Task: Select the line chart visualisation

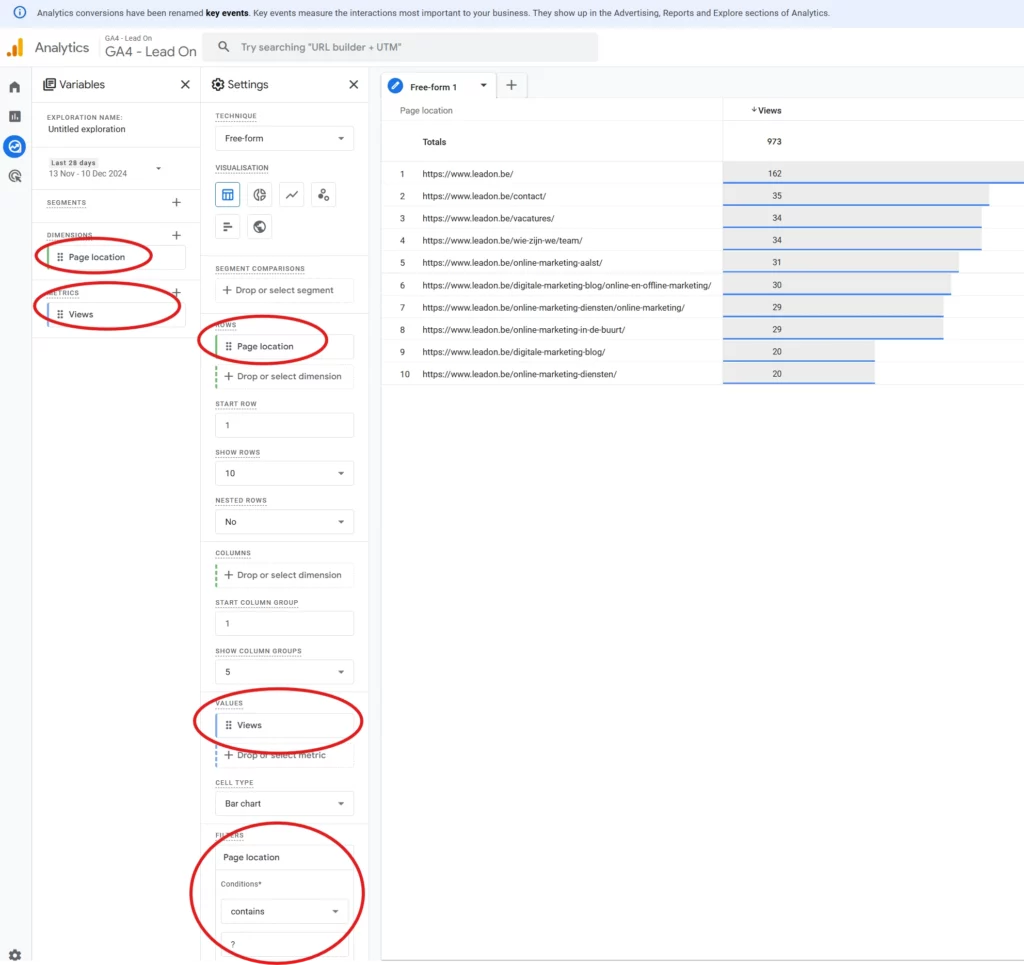Action: (291, 195)
